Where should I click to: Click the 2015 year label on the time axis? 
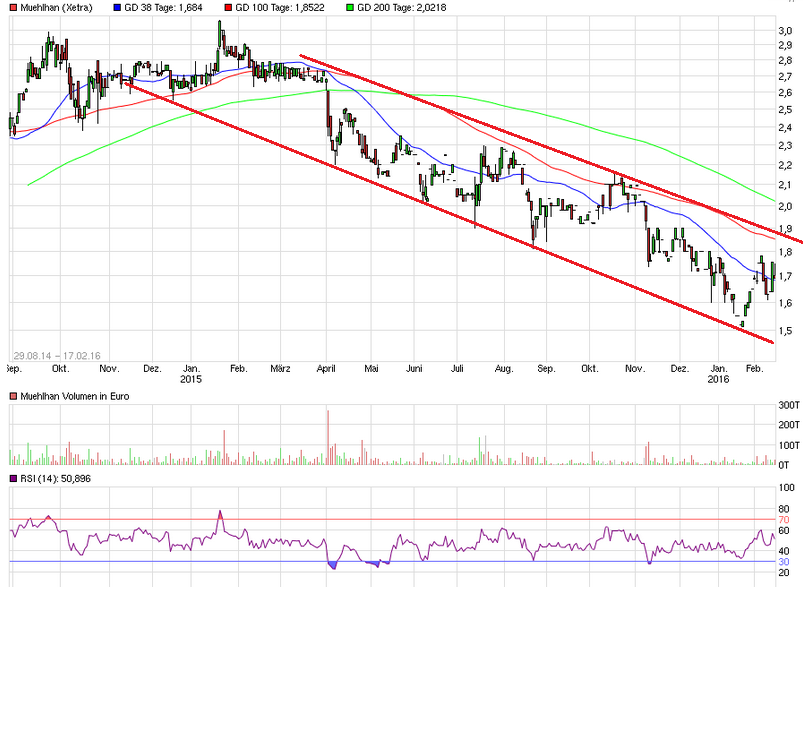pos(191,380)
